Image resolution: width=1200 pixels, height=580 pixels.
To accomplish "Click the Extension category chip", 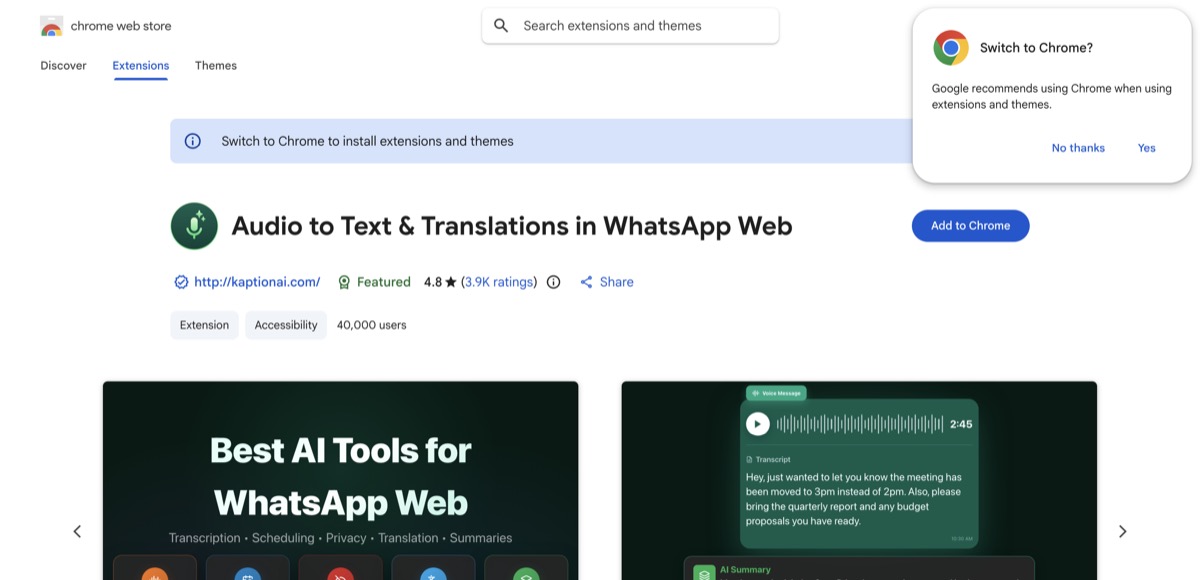I will tap(204, 325).
